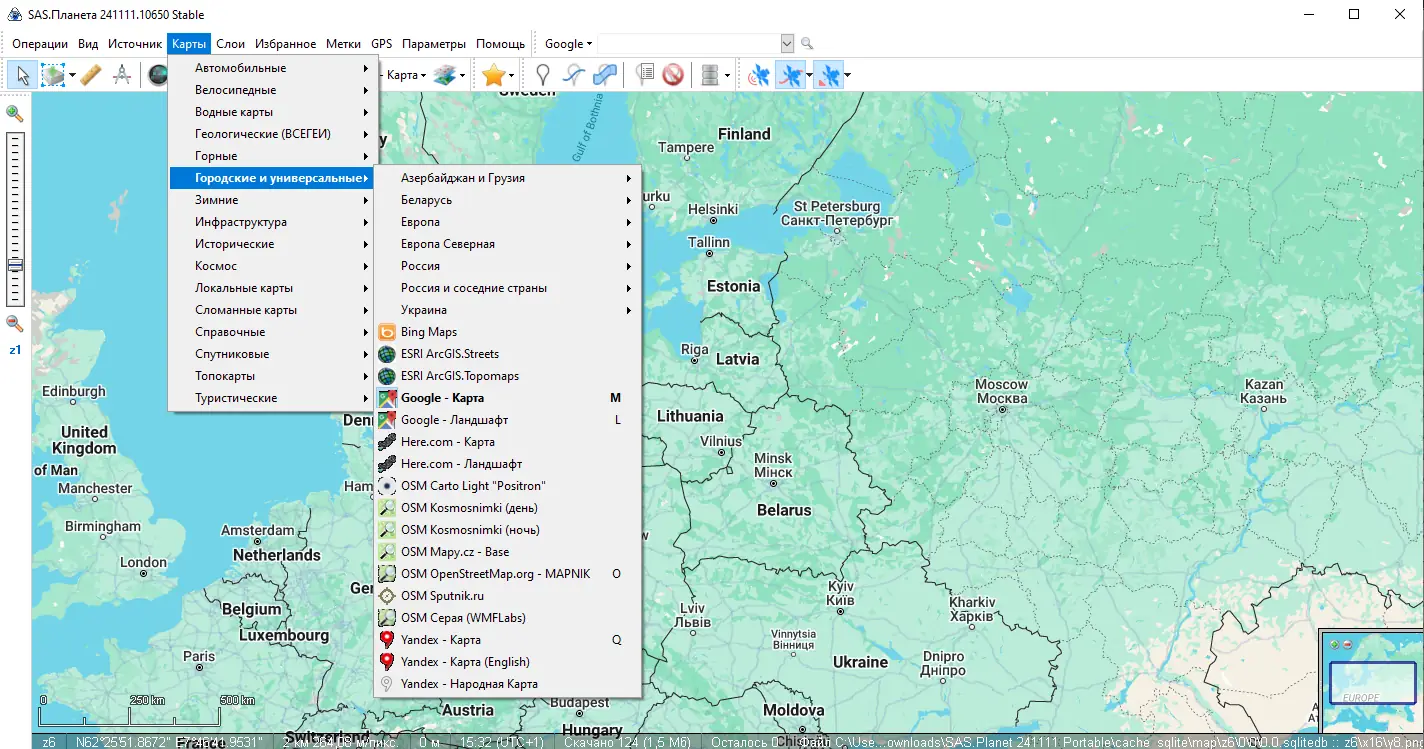This screenshot has height=749, width=1424.
Task: Toggle the arrow cursor move mode button
Action: coord(23,75)
